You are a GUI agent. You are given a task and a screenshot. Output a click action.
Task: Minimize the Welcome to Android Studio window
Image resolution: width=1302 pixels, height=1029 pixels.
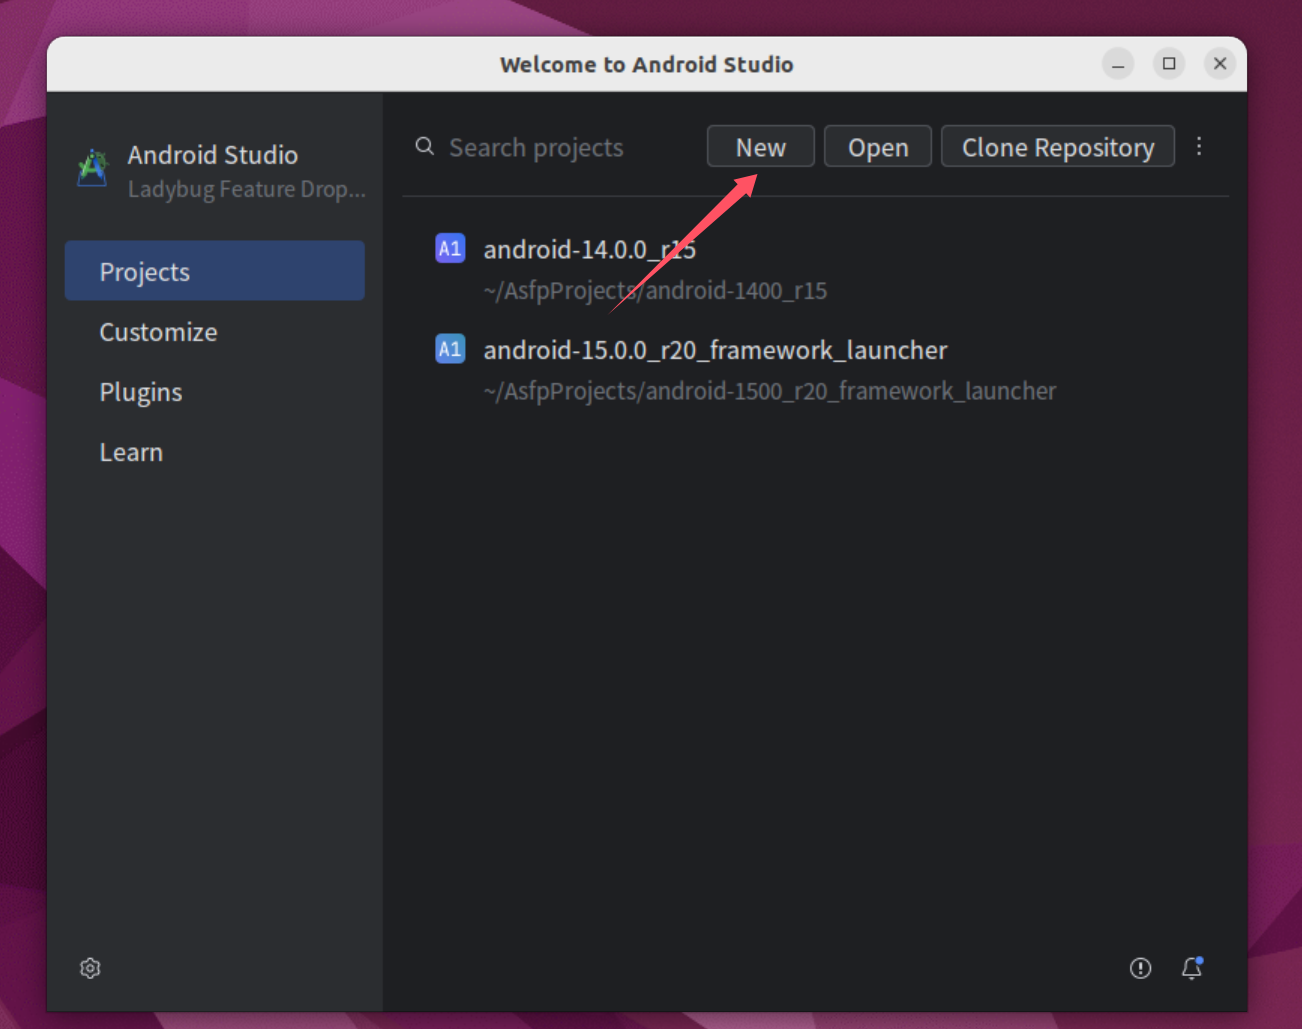pos(1118,64)
